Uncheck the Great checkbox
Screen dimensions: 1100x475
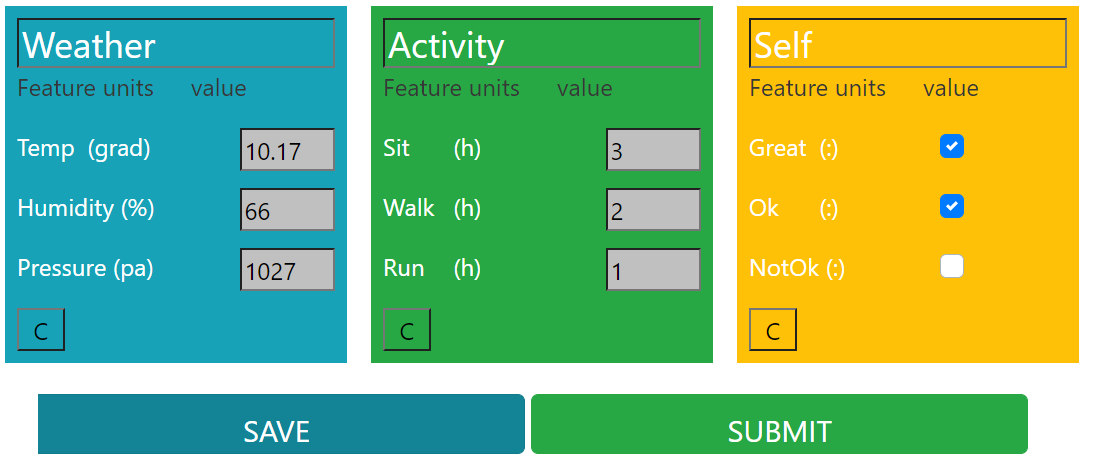click(x=952, y=146)
